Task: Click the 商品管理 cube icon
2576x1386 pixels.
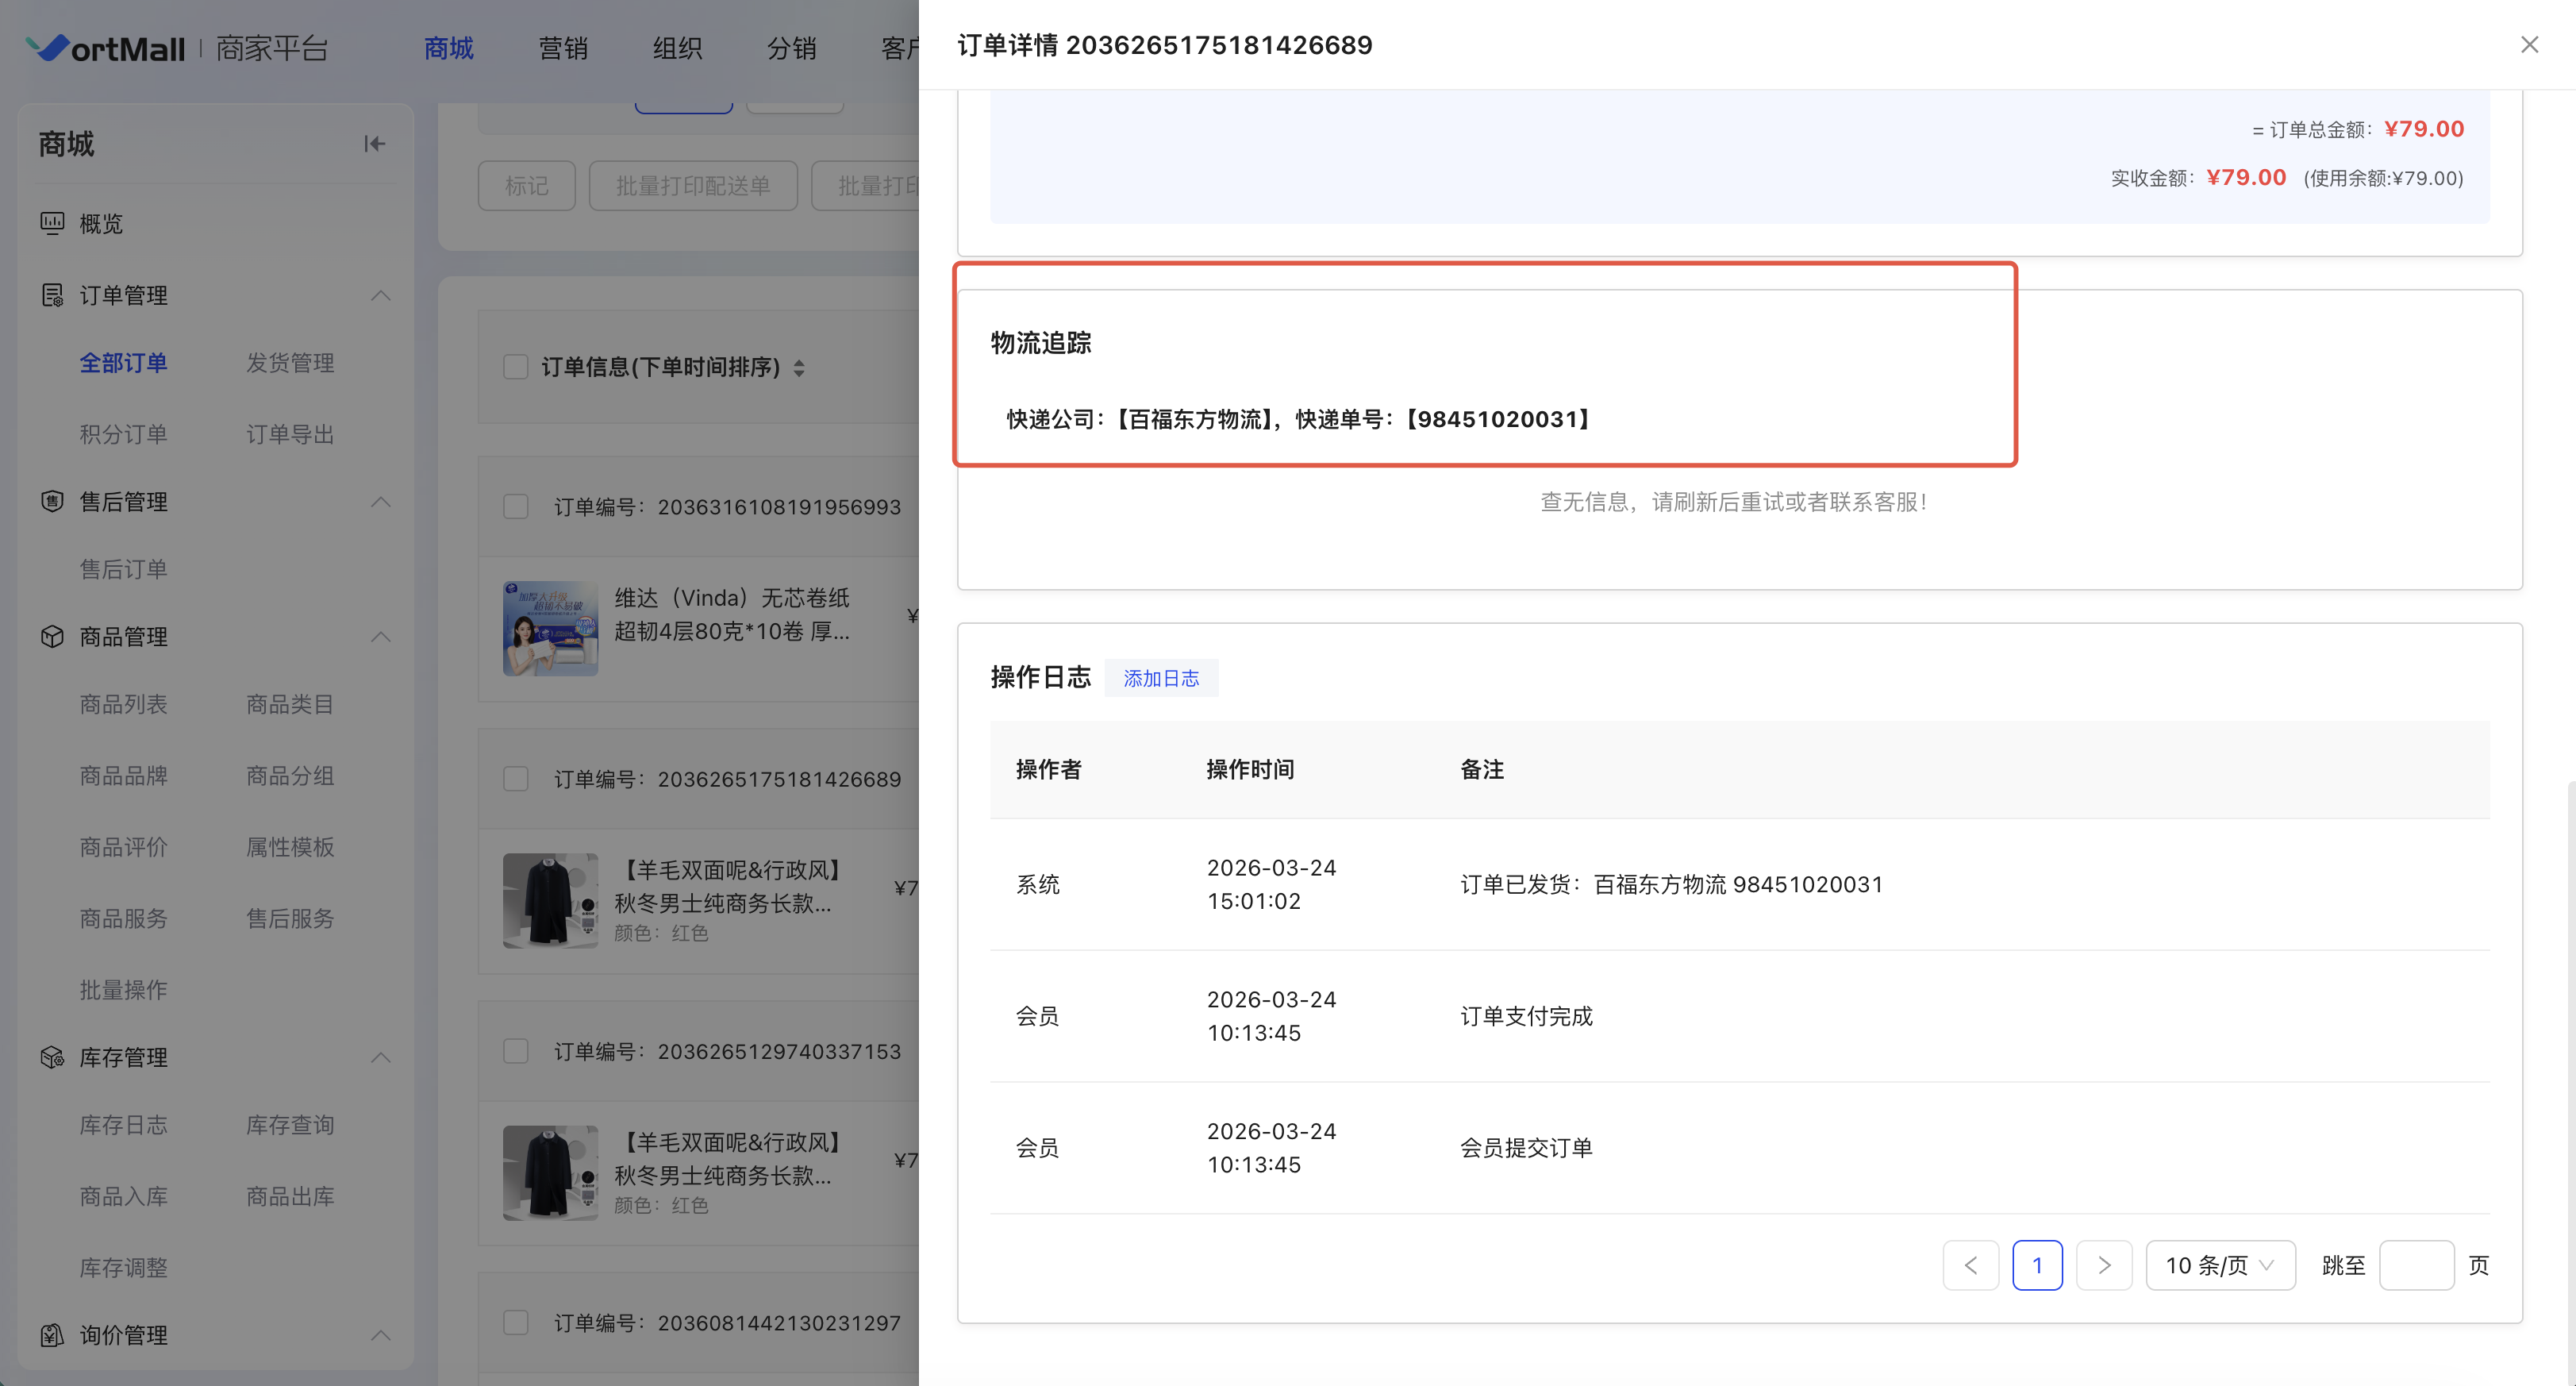Action: (52, 636)
